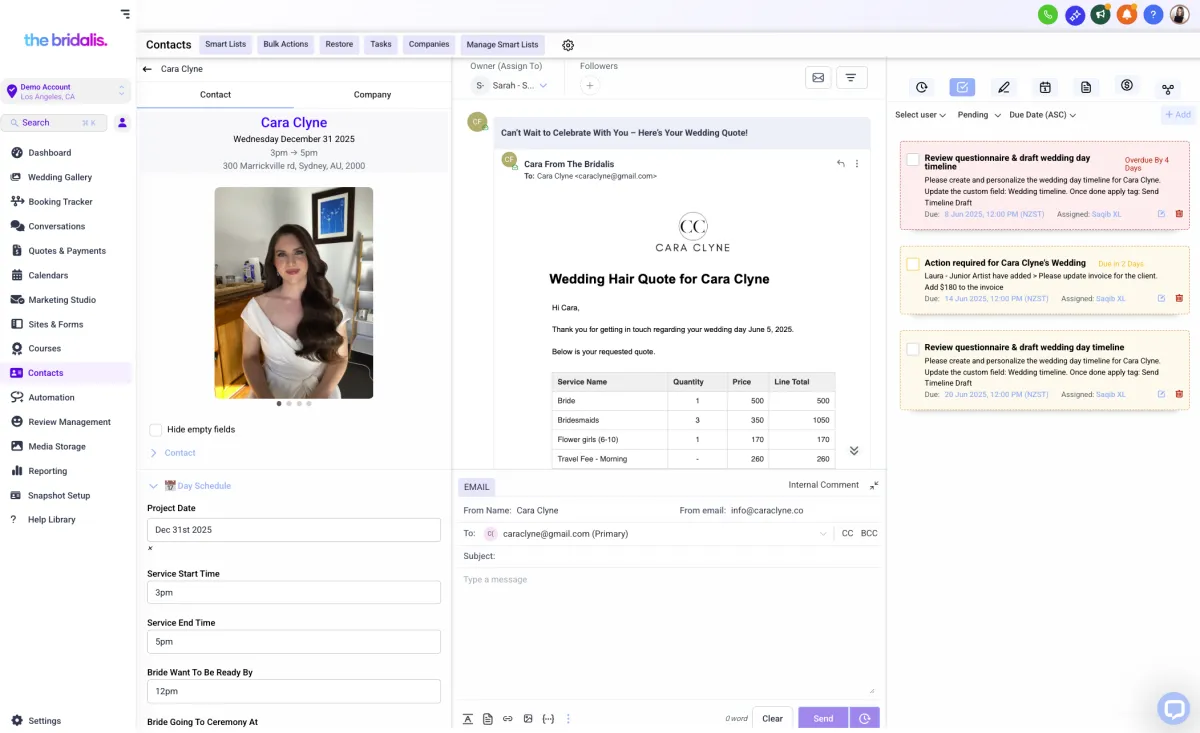Image resolution: width=1200 pixels, height=733 pixels.
Task: Insert image icon in email toolbar
Action: (528, 718)
